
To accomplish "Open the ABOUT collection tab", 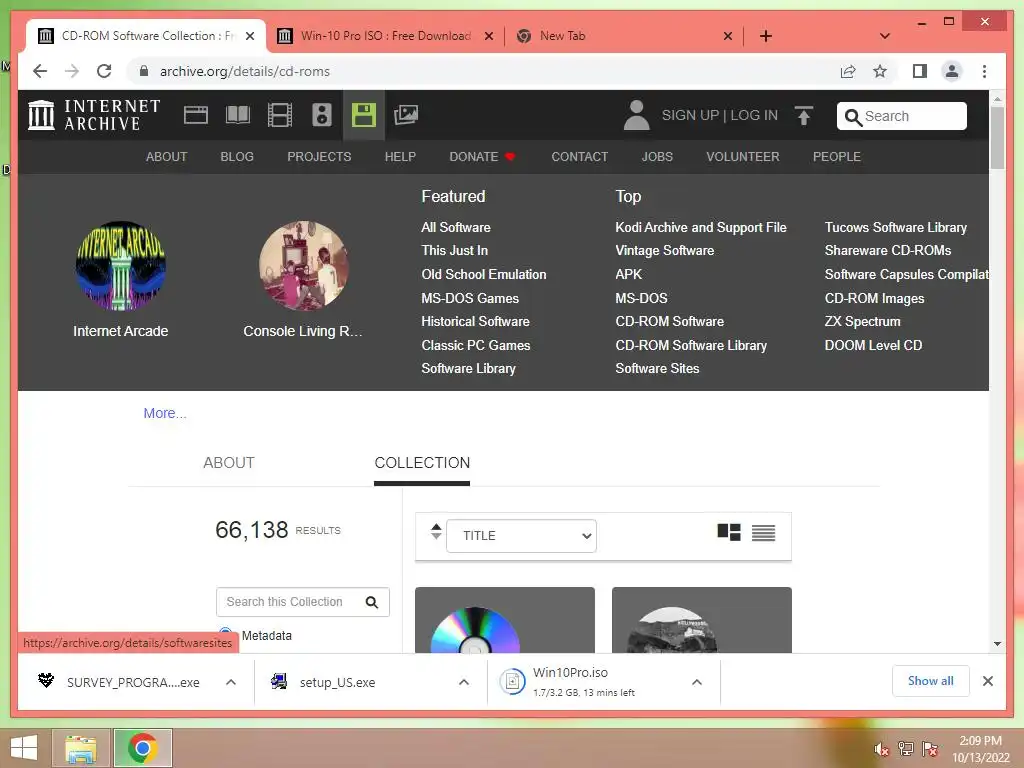I will click(x=229, y=462).
